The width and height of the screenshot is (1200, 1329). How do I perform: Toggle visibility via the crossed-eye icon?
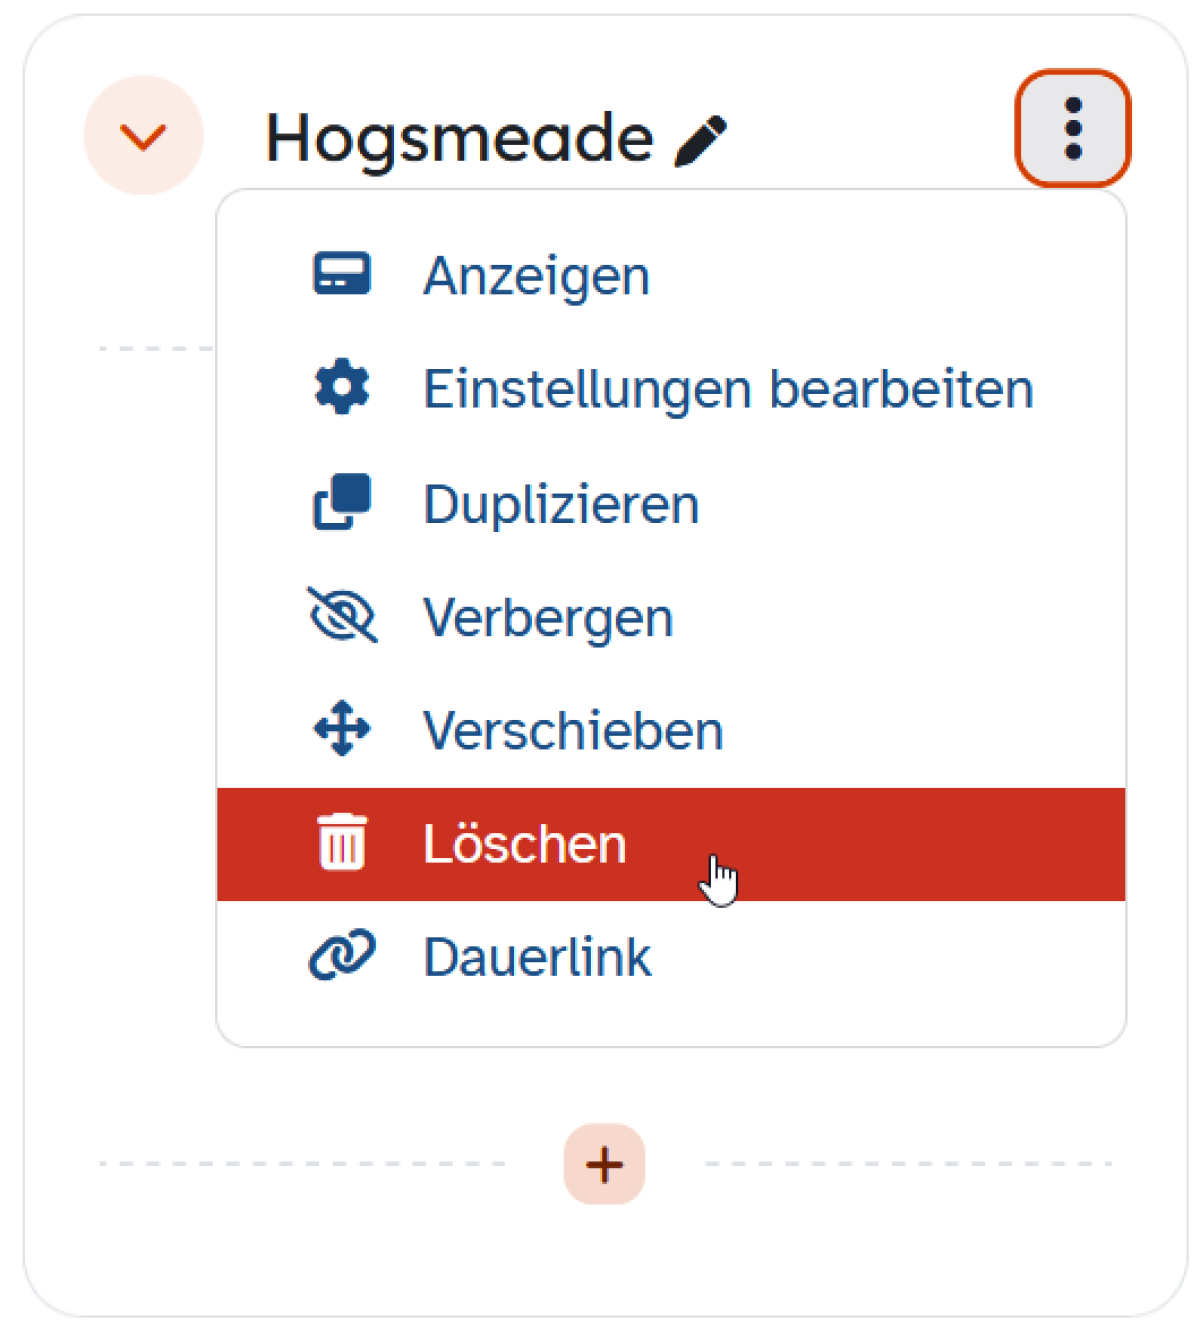(342, 615)
